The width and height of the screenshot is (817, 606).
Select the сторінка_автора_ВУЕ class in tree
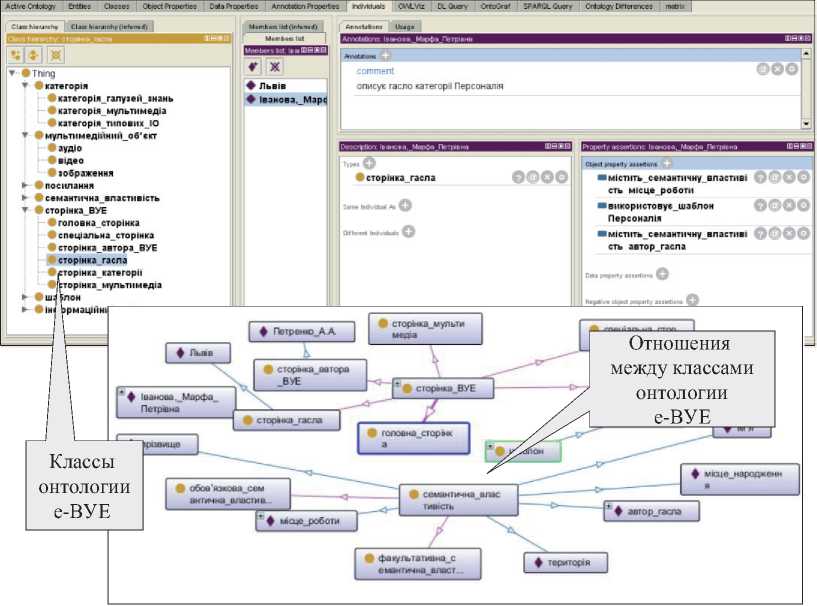pyautogui.click(x=107, y=248)
